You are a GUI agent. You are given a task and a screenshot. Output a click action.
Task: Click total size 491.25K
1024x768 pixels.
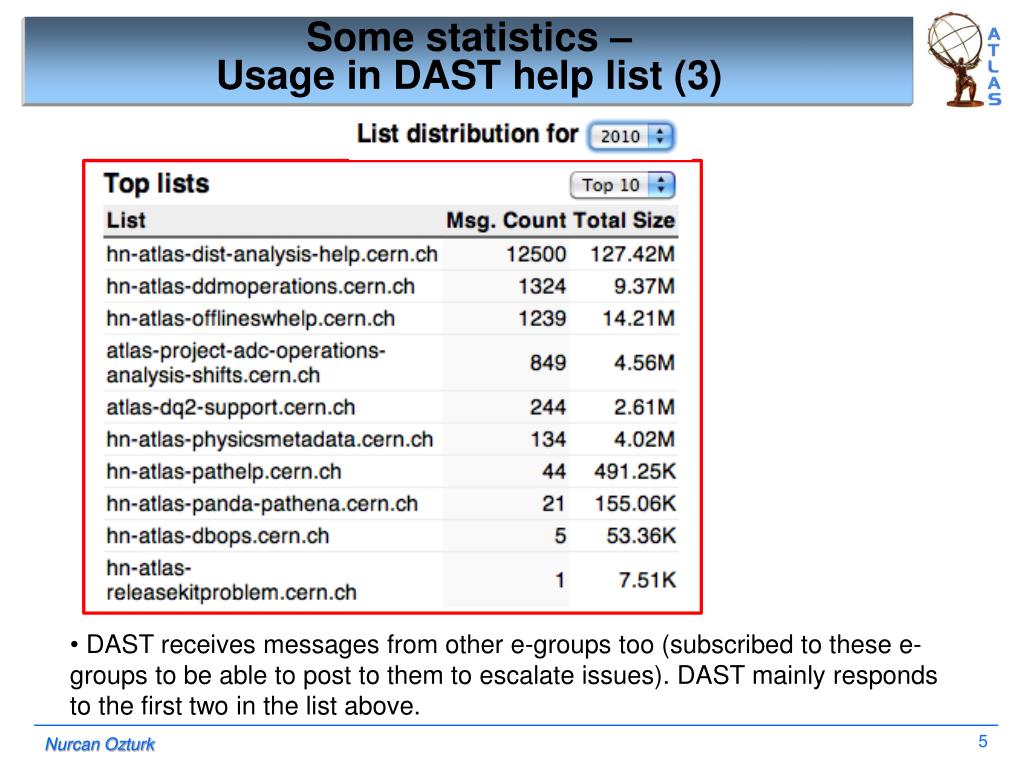635,471
